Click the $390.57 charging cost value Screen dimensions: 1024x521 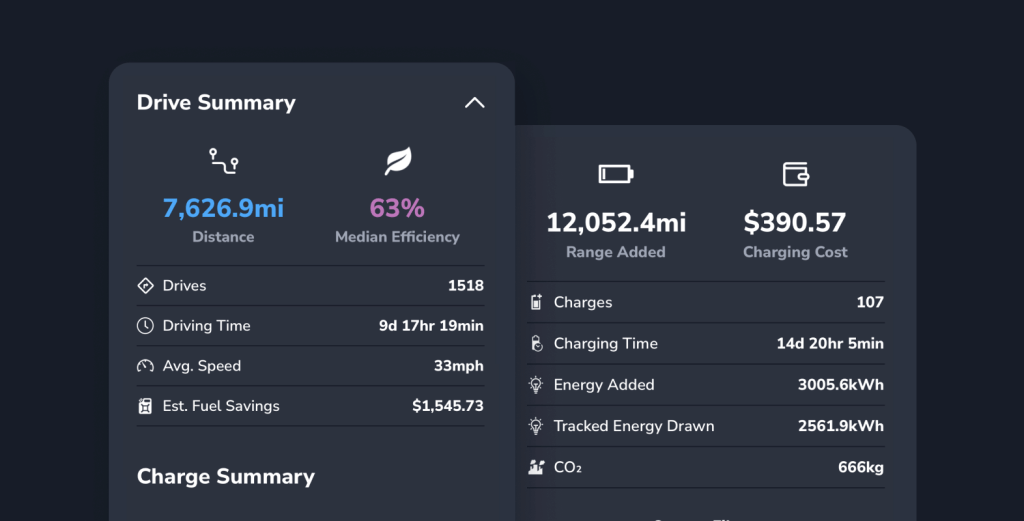pyautogui.click(x=795, y=222)
